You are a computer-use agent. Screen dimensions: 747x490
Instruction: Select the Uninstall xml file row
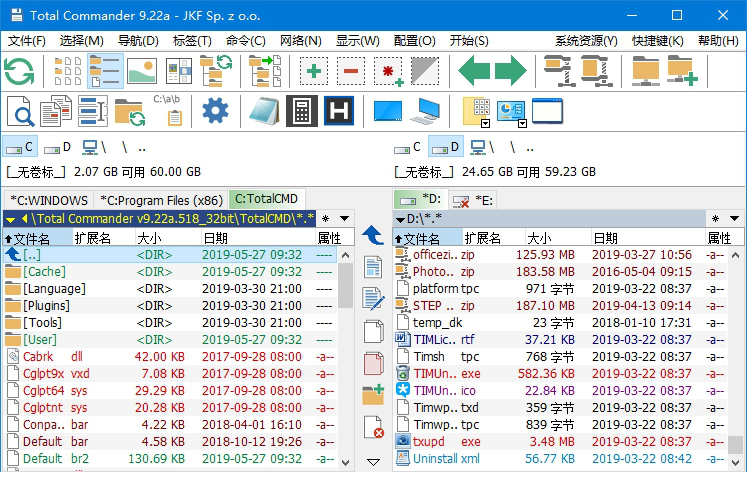(x=560, y=459)
